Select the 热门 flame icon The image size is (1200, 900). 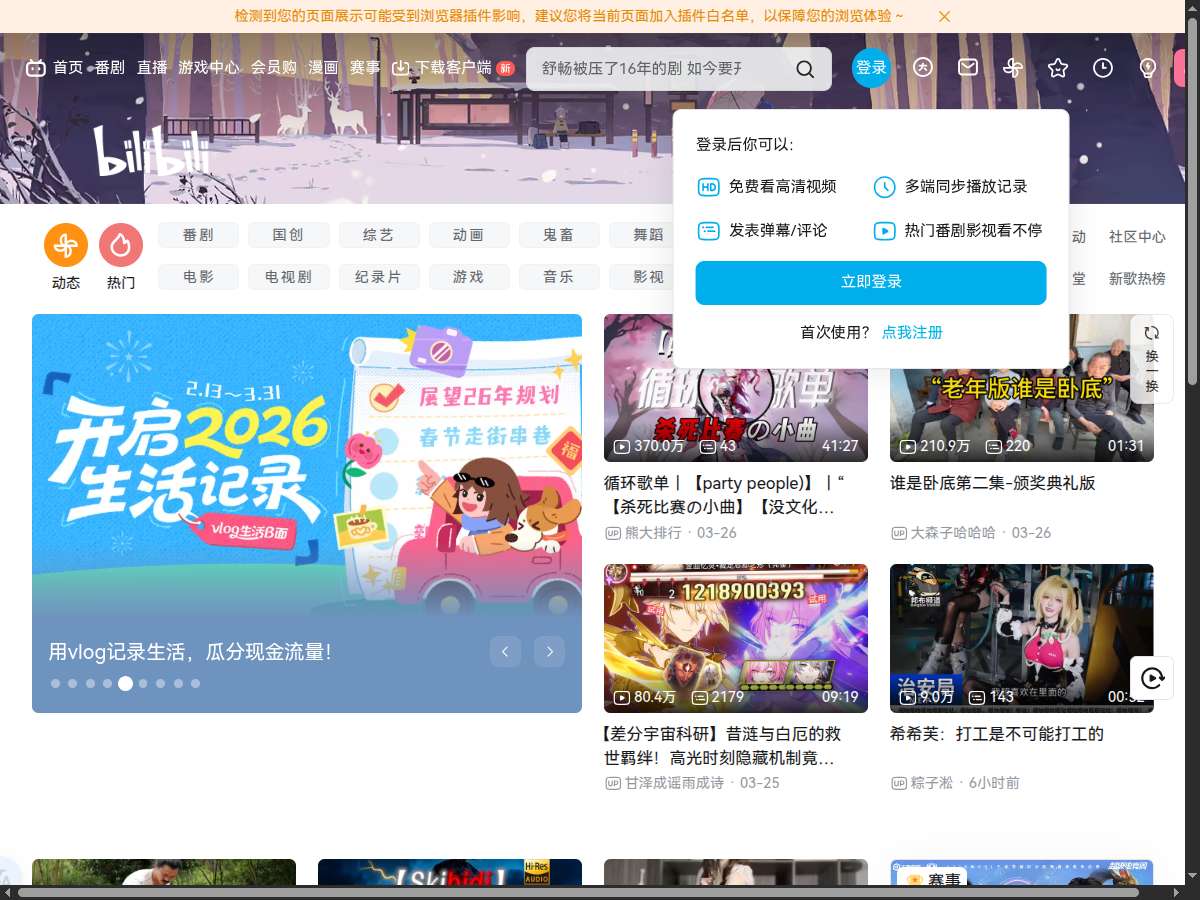(x=121, y=245)
